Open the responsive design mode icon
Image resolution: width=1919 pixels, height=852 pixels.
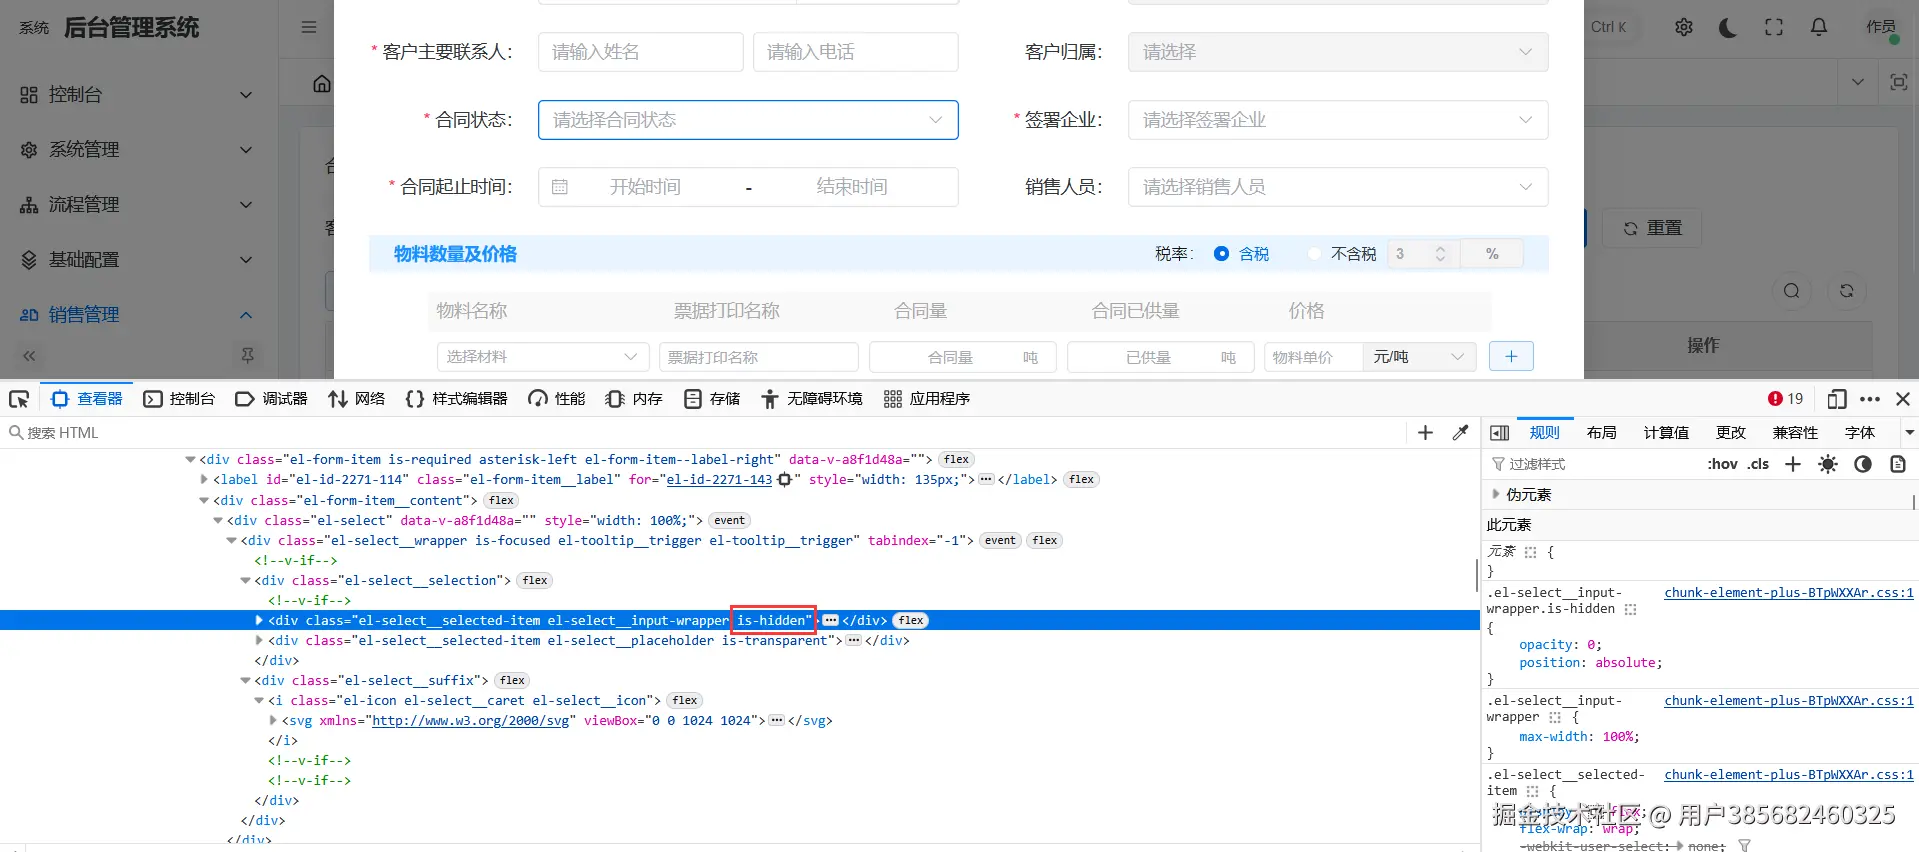[x=1836, y=399]
